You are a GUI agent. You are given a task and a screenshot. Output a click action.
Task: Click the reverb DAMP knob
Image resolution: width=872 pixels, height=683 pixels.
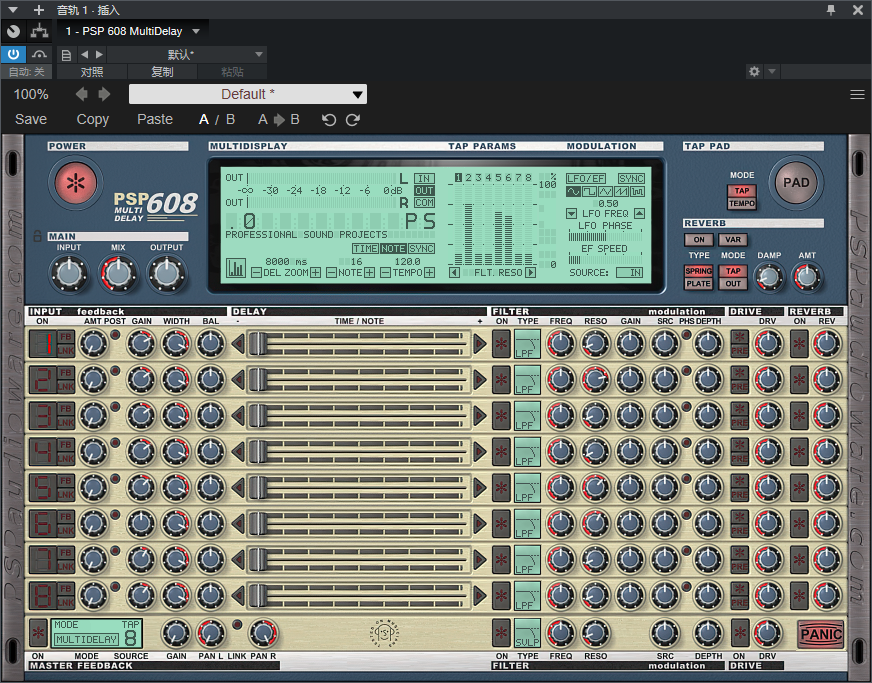769,276
